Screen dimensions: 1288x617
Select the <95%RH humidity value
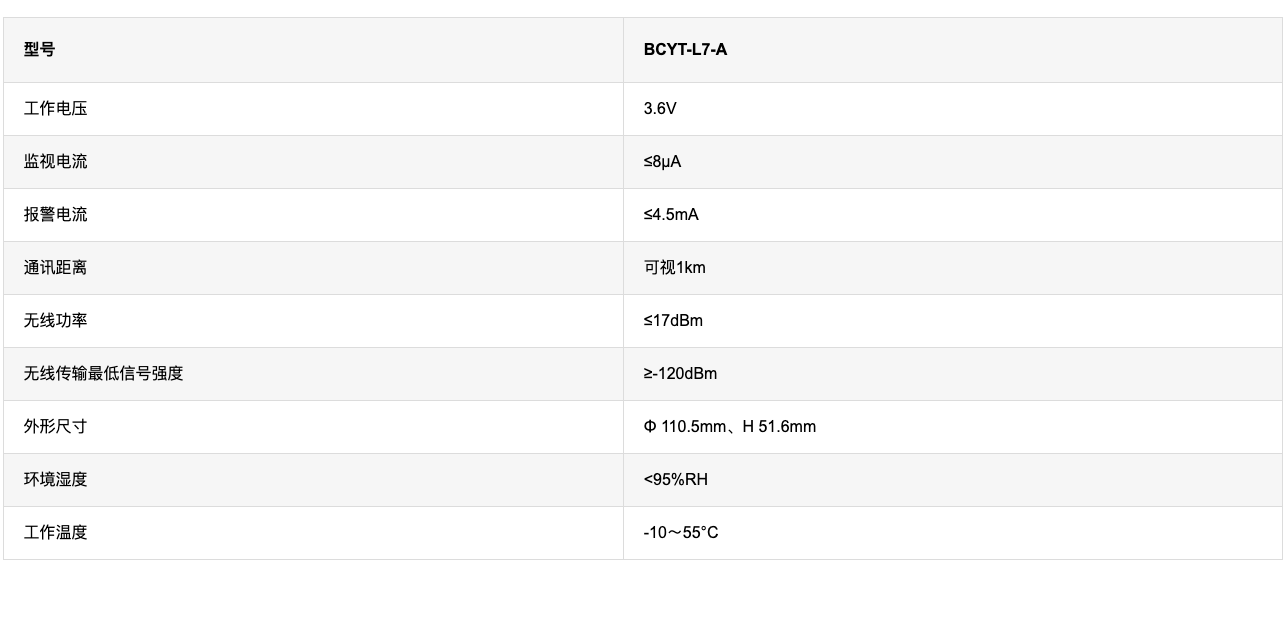(676, 479)
